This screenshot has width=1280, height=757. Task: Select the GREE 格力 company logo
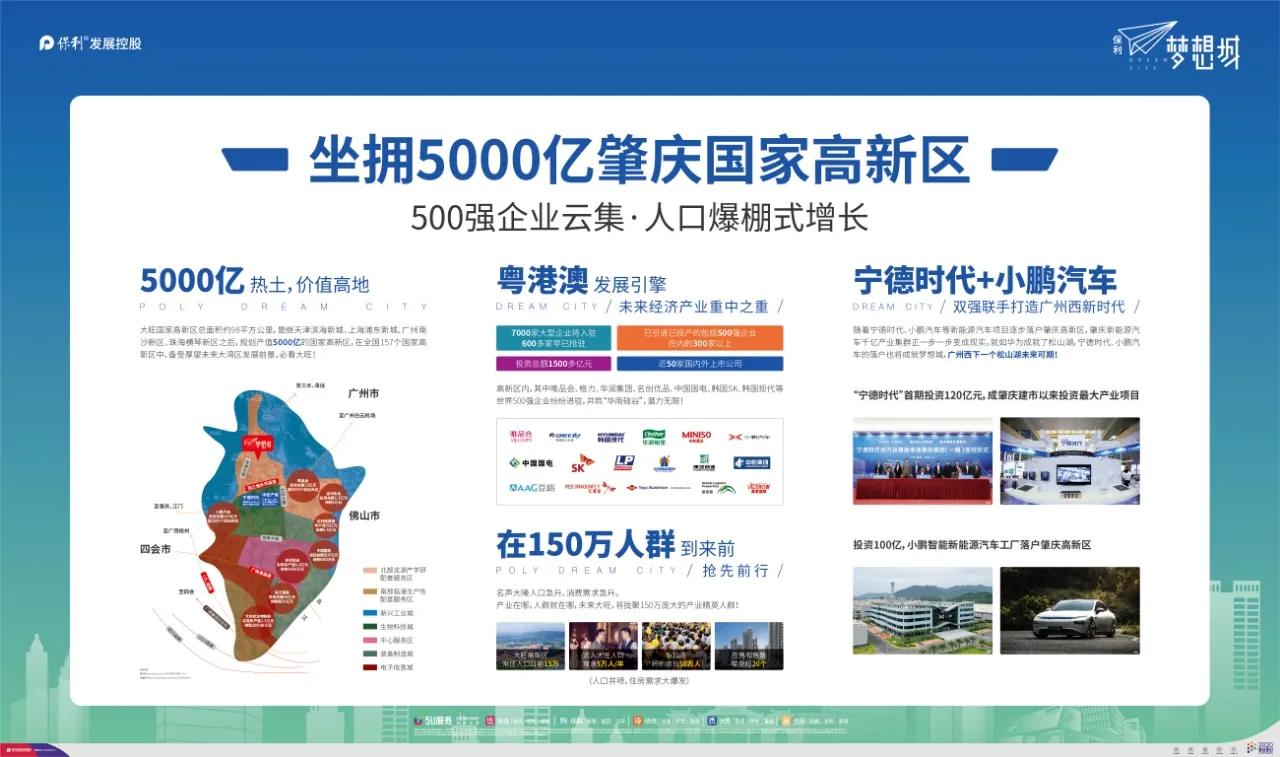[x=563, y=437]
